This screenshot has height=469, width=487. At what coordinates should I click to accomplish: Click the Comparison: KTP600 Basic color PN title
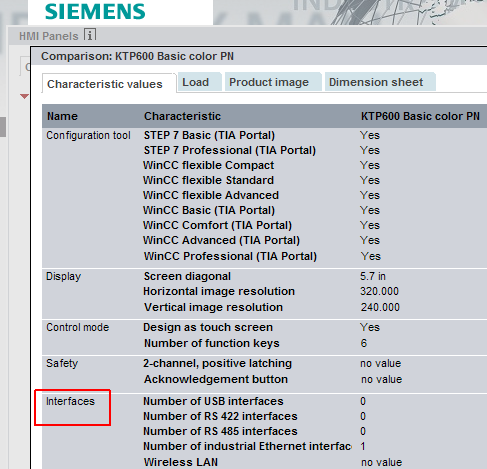(137, 56)
